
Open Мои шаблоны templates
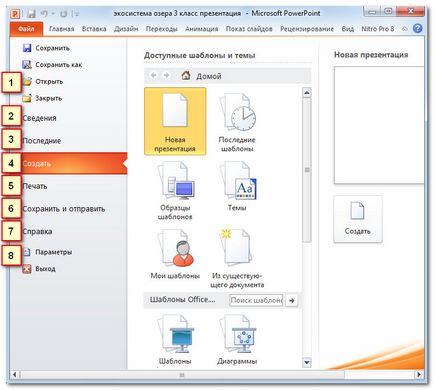175,253
